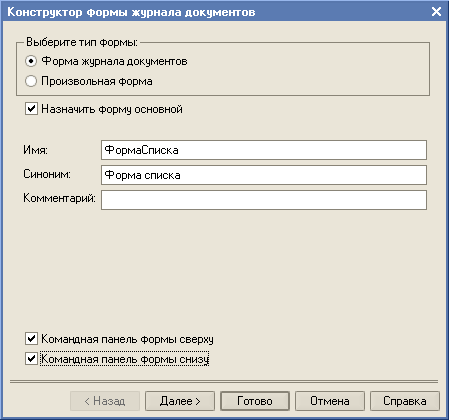Close the form constructor dialog with X
The height and width of the screenshot is (420, 449).
436,12
